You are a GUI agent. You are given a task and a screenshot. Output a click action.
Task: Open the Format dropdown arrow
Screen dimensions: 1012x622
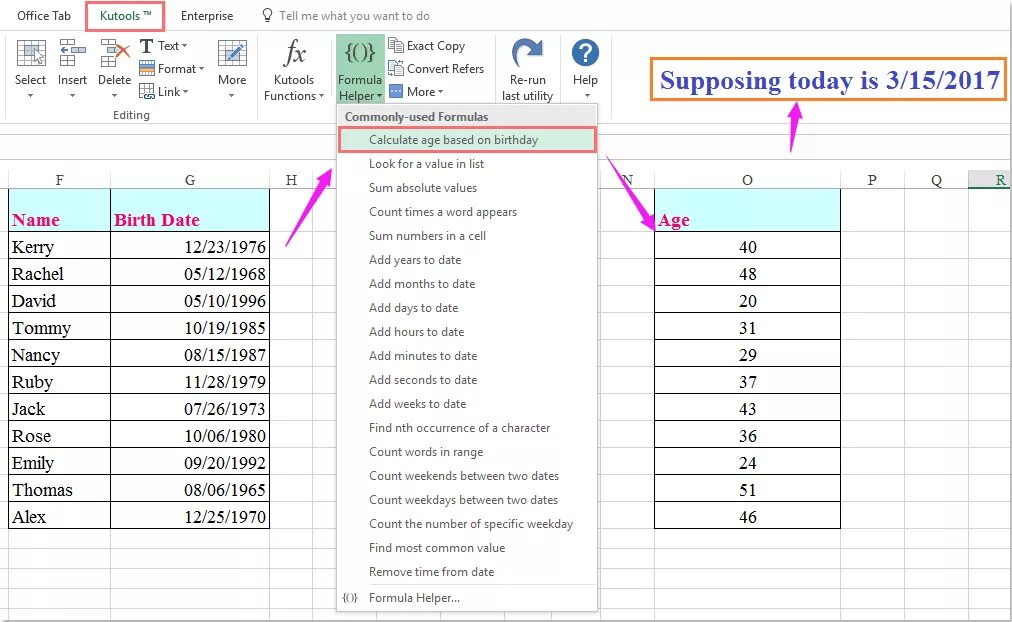coord(201,68)
